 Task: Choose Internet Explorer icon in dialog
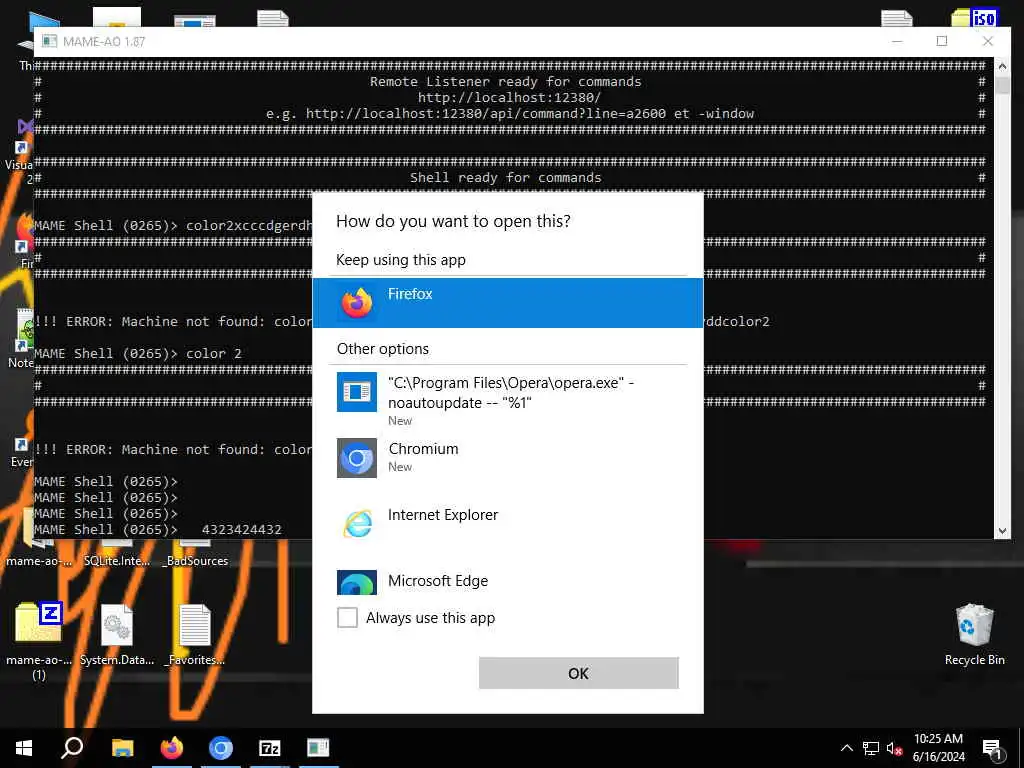pos(357,524)
